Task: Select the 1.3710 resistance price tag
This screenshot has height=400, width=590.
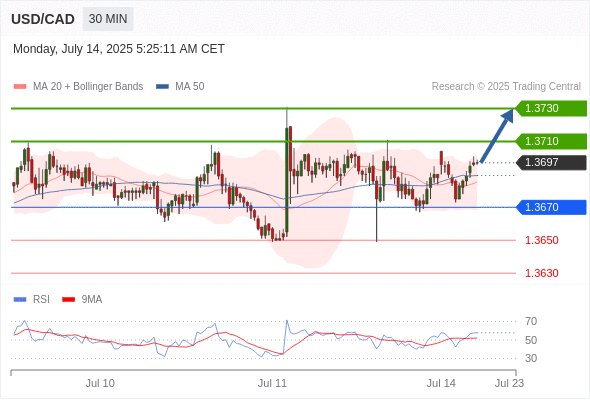Action: [x=551, y=141]
